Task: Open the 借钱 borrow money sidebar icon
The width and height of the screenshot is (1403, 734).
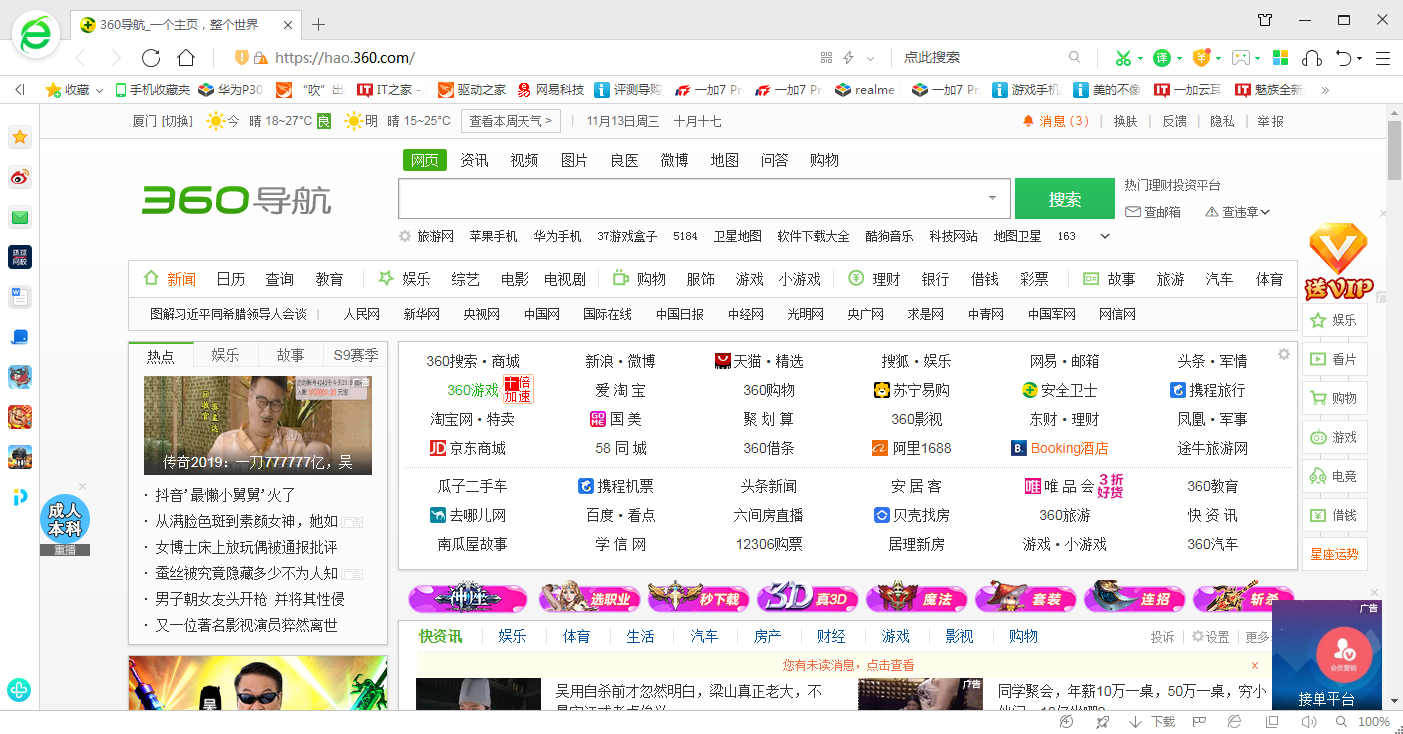Action: pyautogui.click(x=1334, y=515)
